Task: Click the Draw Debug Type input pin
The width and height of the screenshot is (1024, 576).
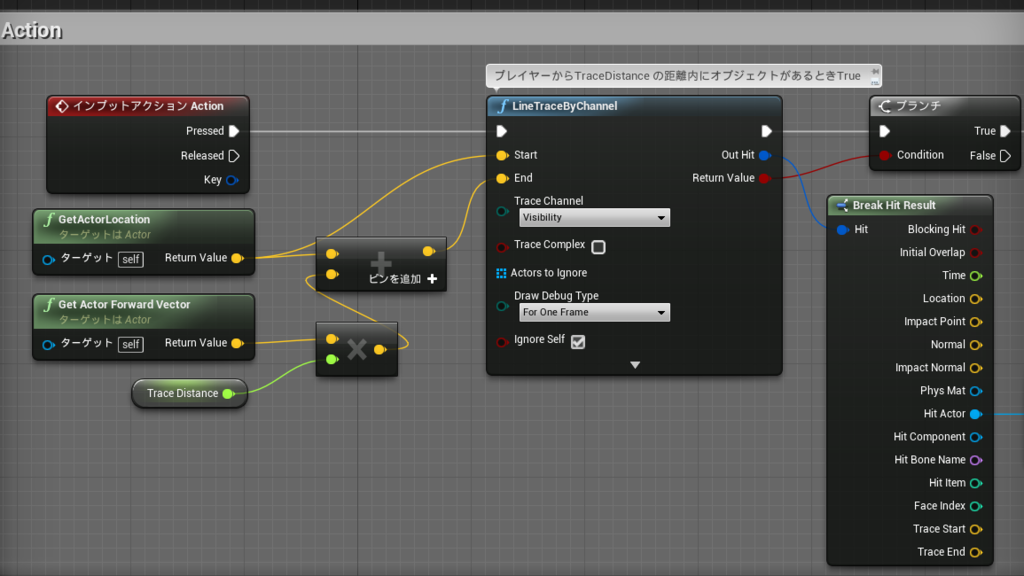Action: click(502, 306)
